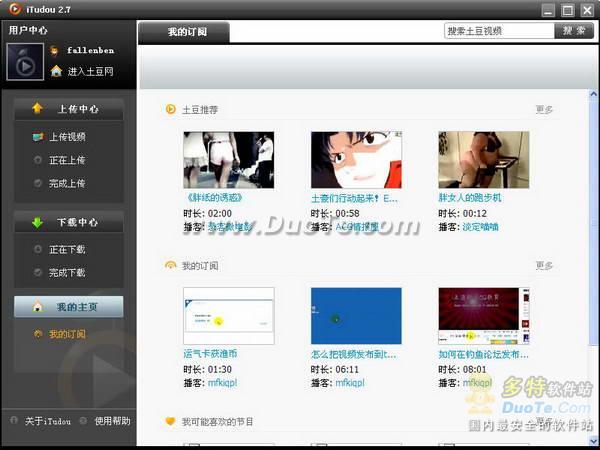The height and width of the screenshot is (450, 600).
Task: Open the 淡定喵喵 uploader link
Action: [x=481, y=227]
